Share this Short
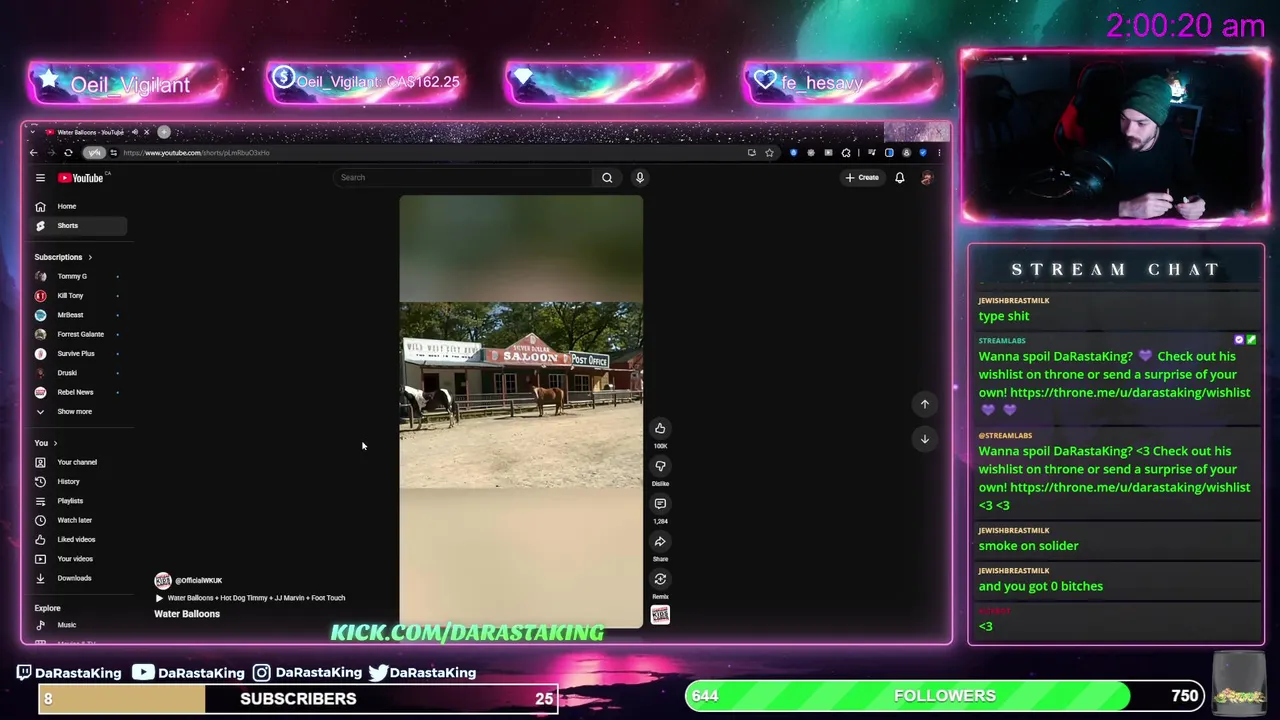 (x=660, y=542)
